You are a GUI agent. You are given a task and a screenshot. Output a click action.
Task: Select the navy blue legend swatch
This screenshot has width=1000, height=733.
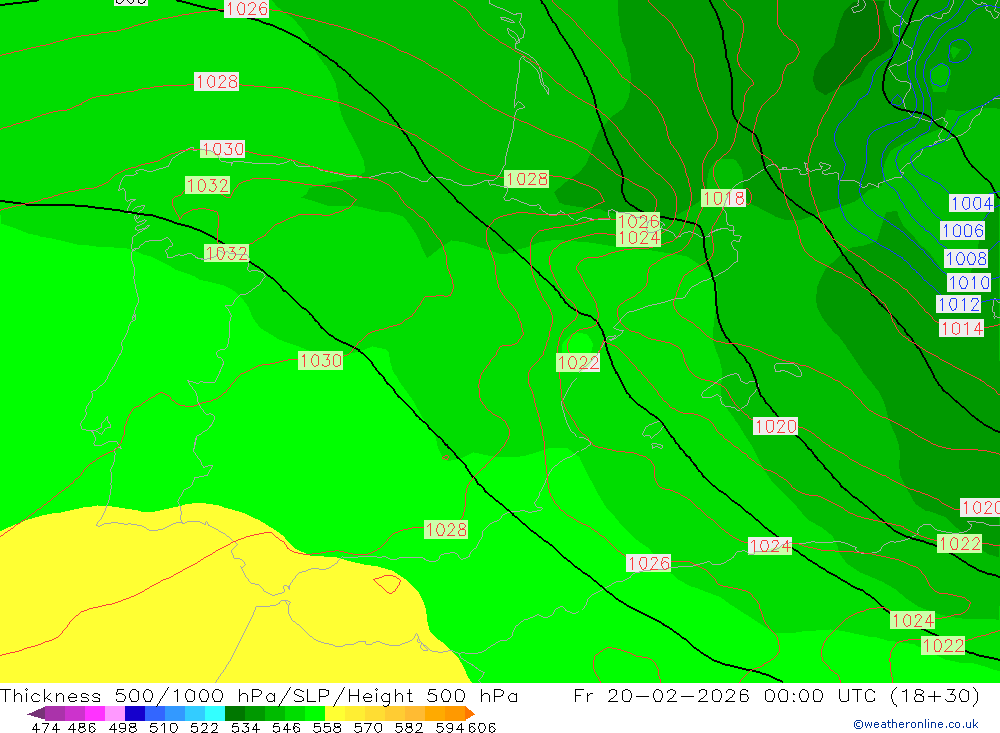(135, 713)
